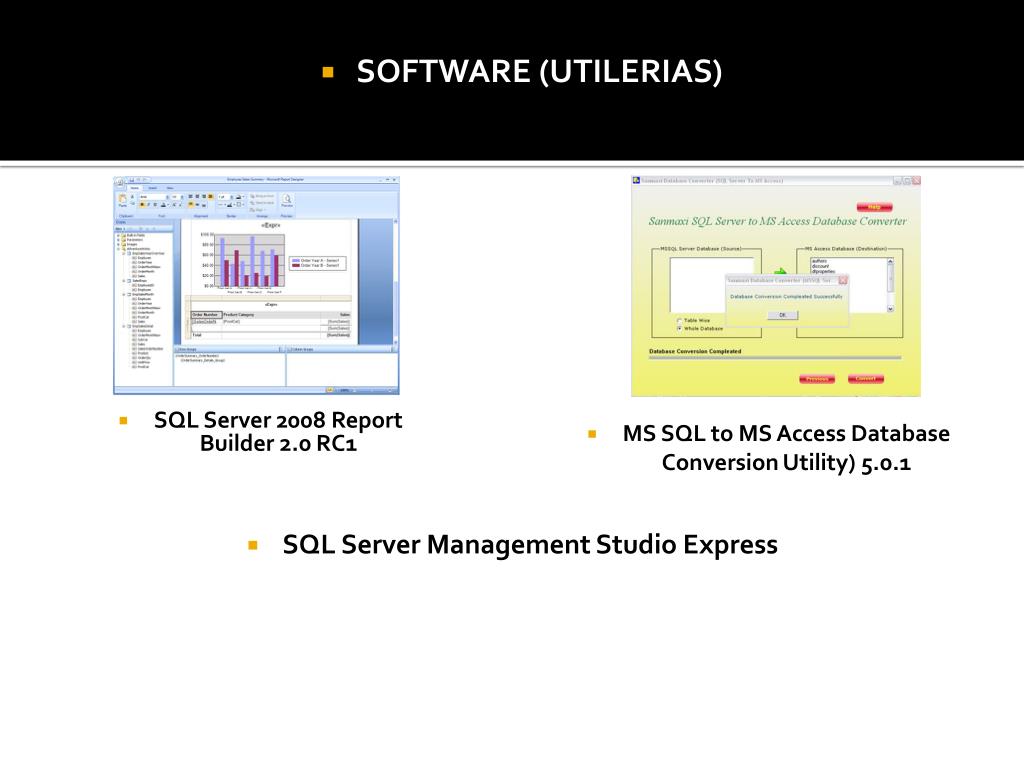This screenshot has height=768, width=1024.
Task: Open the round Office button in Report Builder
Action: tap(119, 182)
